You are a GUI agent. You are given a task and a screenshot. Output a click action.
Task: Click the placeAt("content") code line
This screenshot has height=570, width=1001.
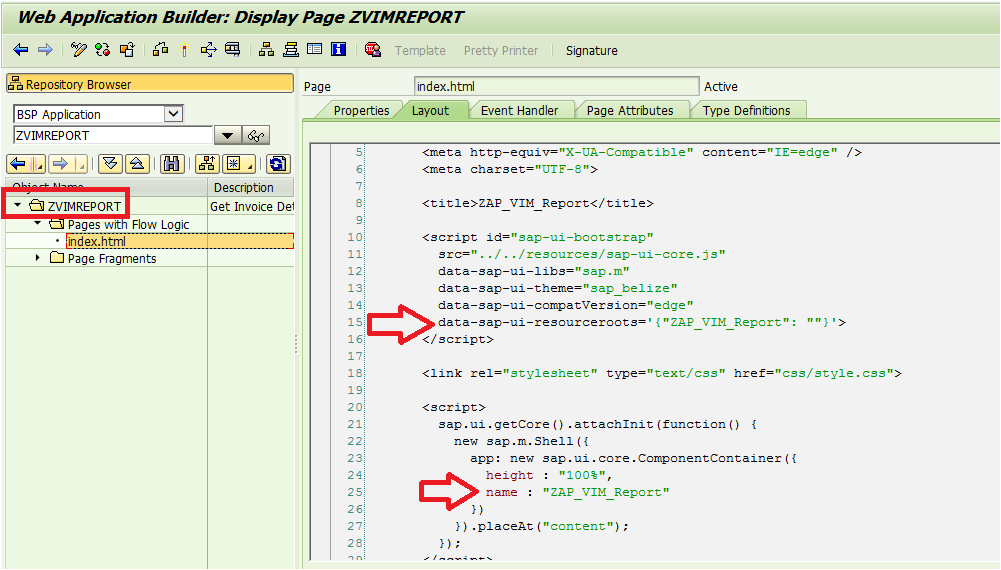pyautogui.click(x=541, y=527)
